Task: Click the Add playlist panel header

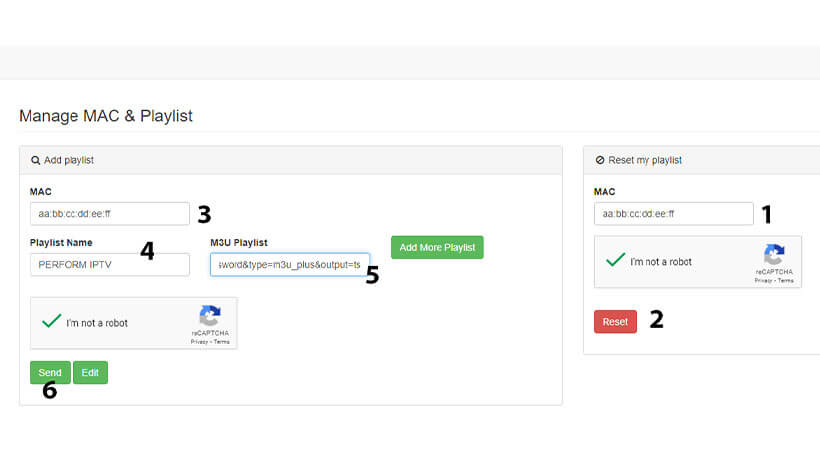Action: coord(291,160)
